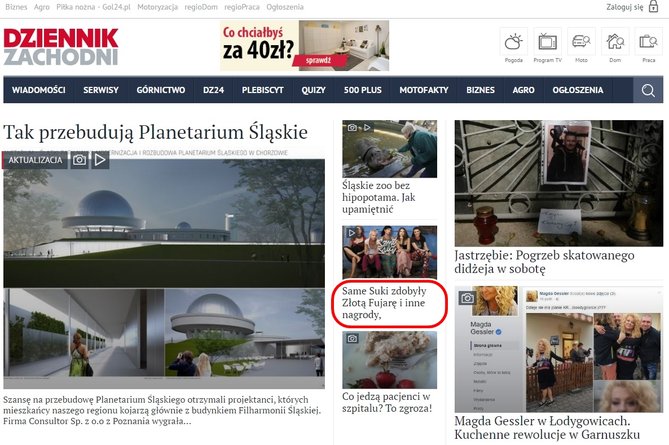The height and width of the screenshot is (445, 669).
Task: Open the Program TV icon
Action: point(547,42)
